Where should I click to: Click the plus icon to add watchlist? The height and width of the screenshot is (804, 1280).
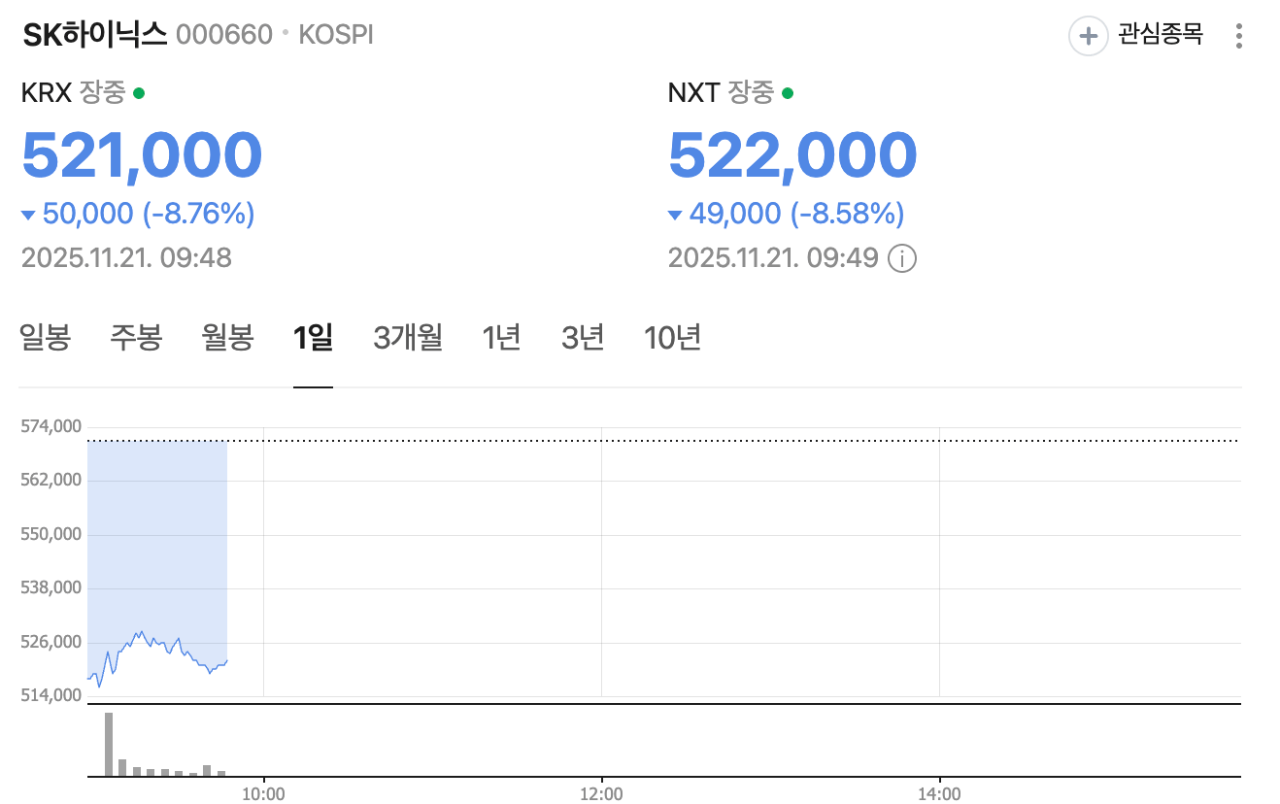pyautogui.click(x=1088, y=37)
